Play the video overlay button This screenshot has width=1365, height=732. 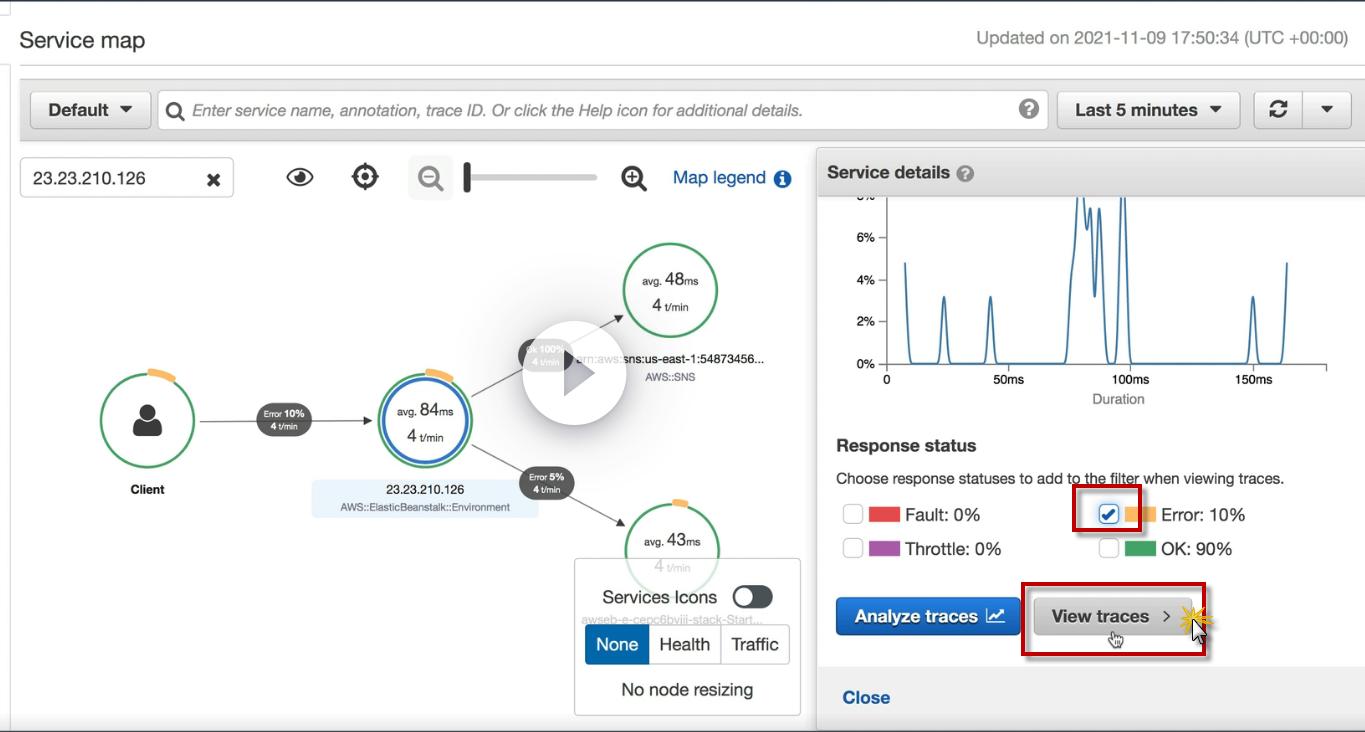pyautogui.click(x=574, y=373)
